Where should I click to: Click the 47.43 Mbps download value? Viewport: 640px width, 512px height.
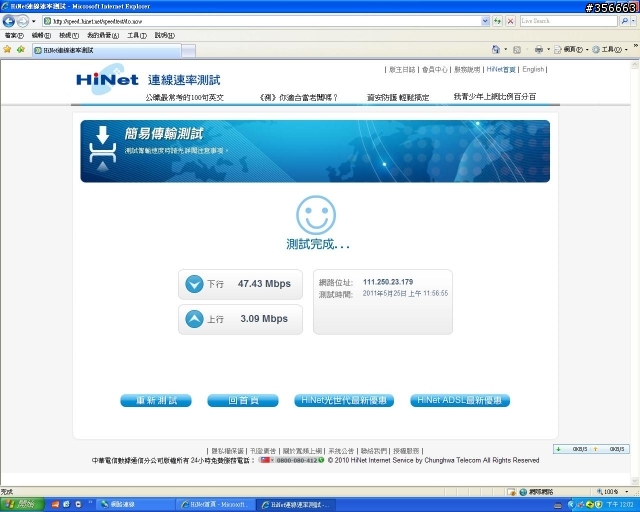pos(264,284)
